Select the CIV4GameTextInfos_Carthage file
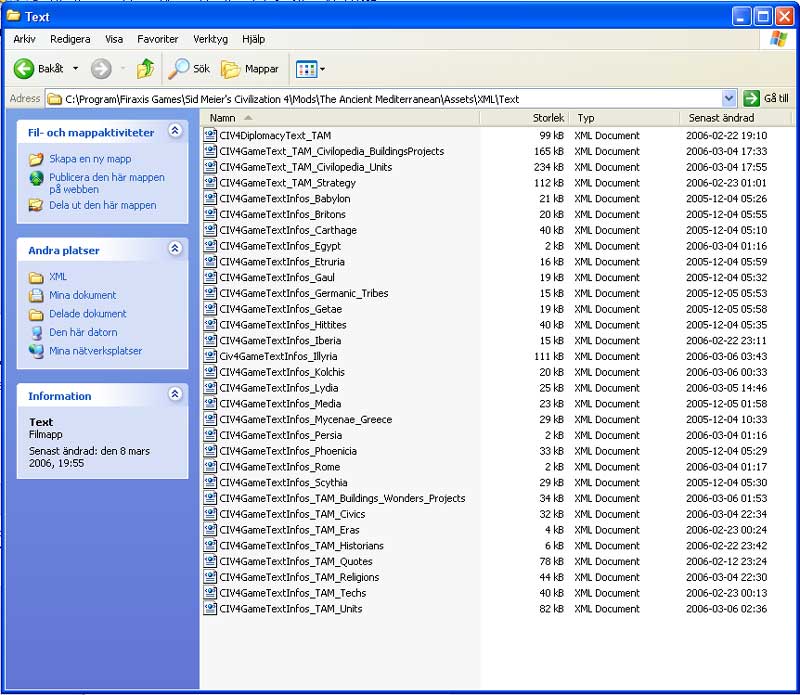The width and height of the screenshot is (800, 695). coord(287,230)
